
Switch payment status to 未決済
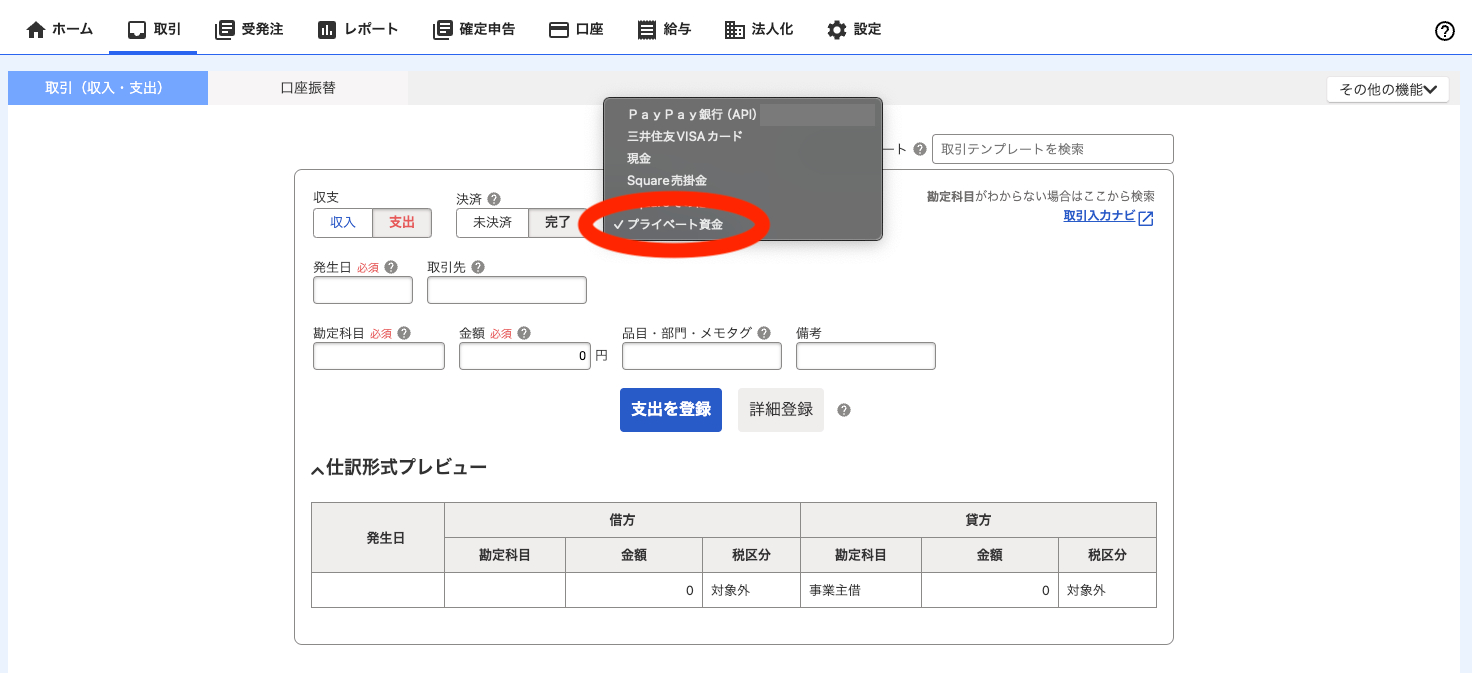coord(491,223)
